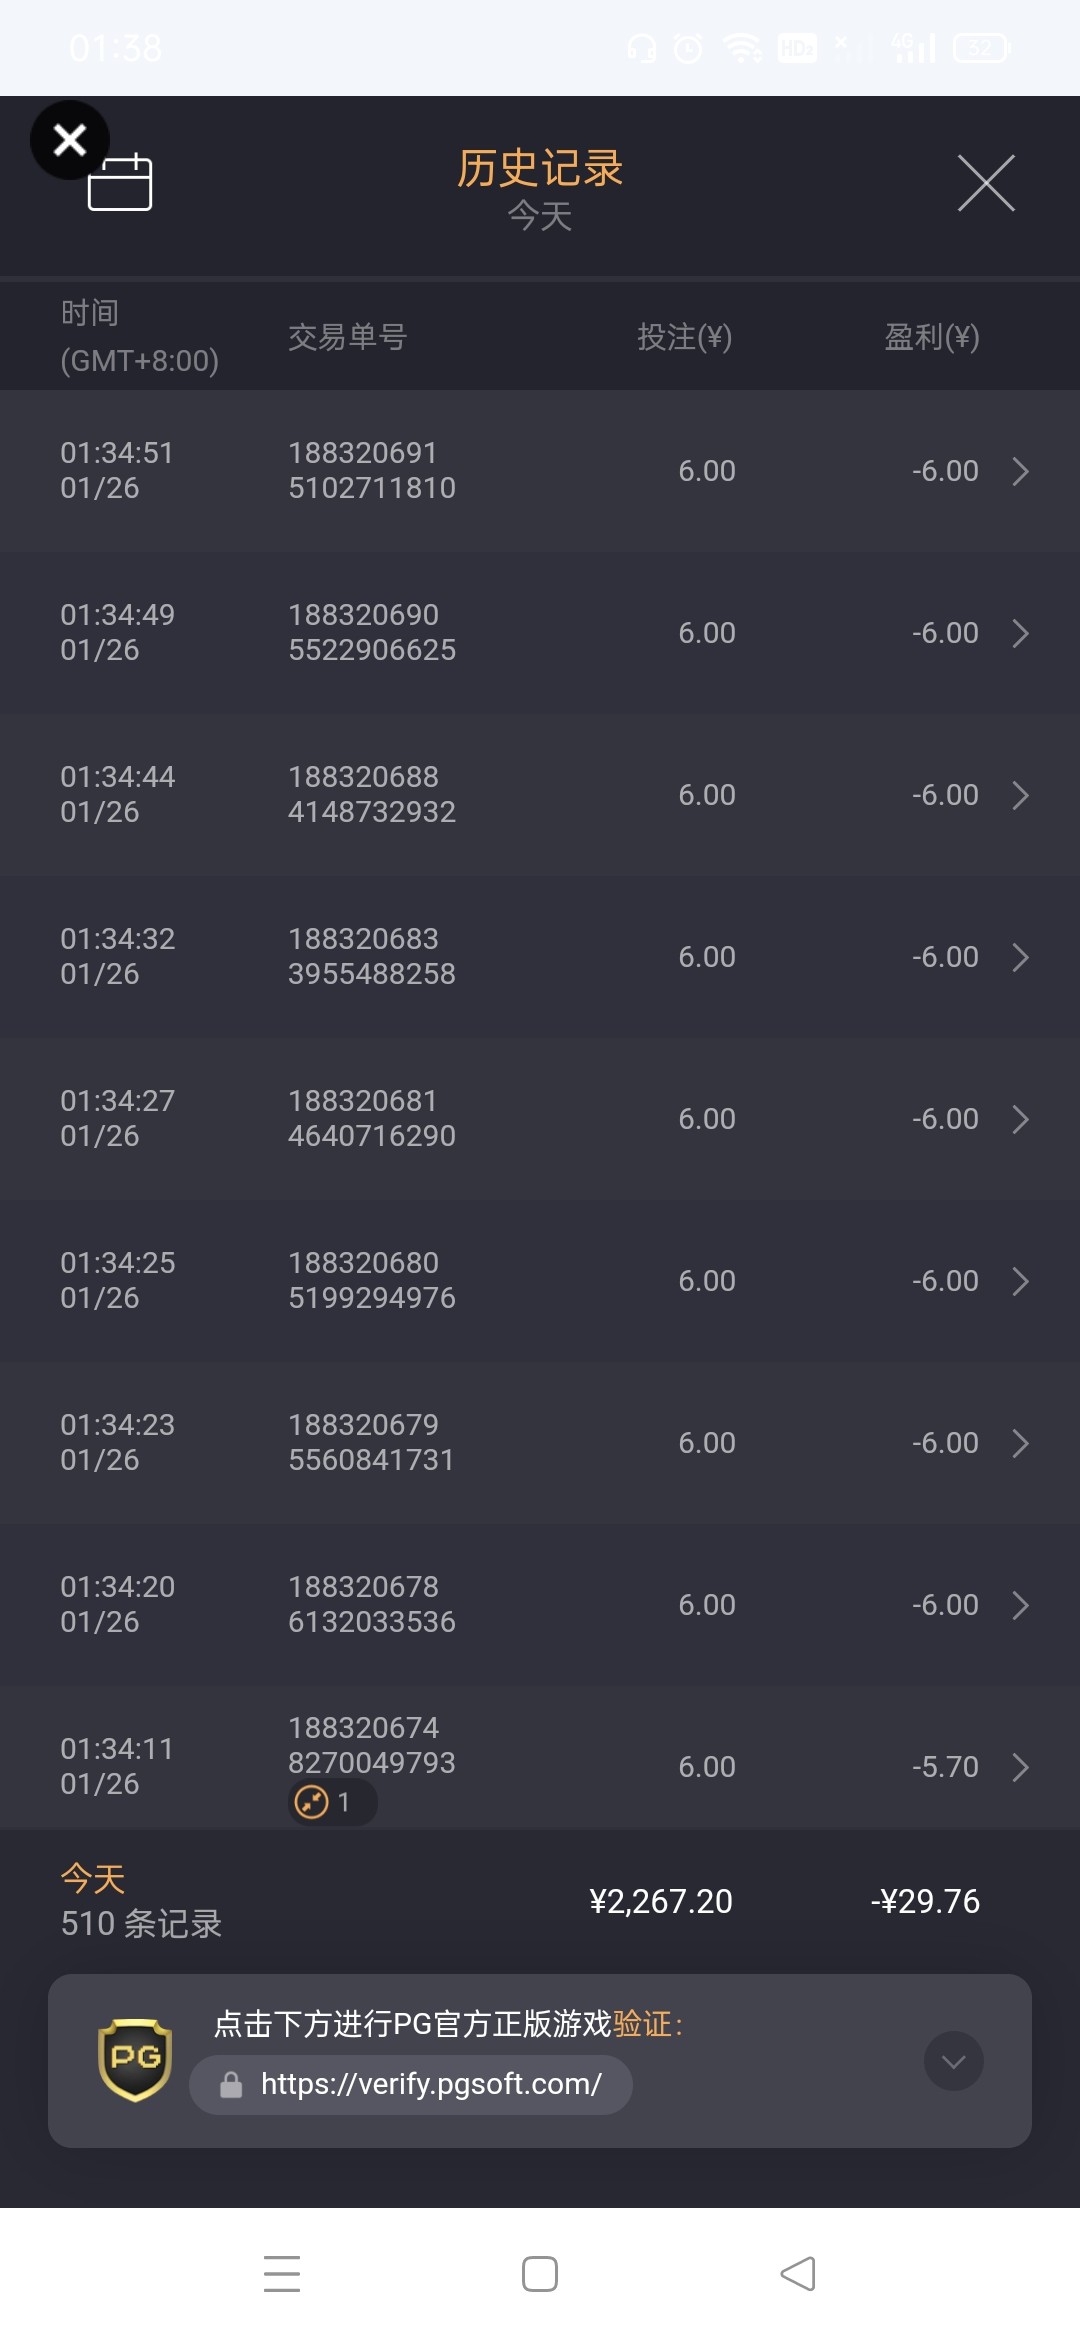
Task: Tap the PG shield logo icon
Action: point(135,2060)
